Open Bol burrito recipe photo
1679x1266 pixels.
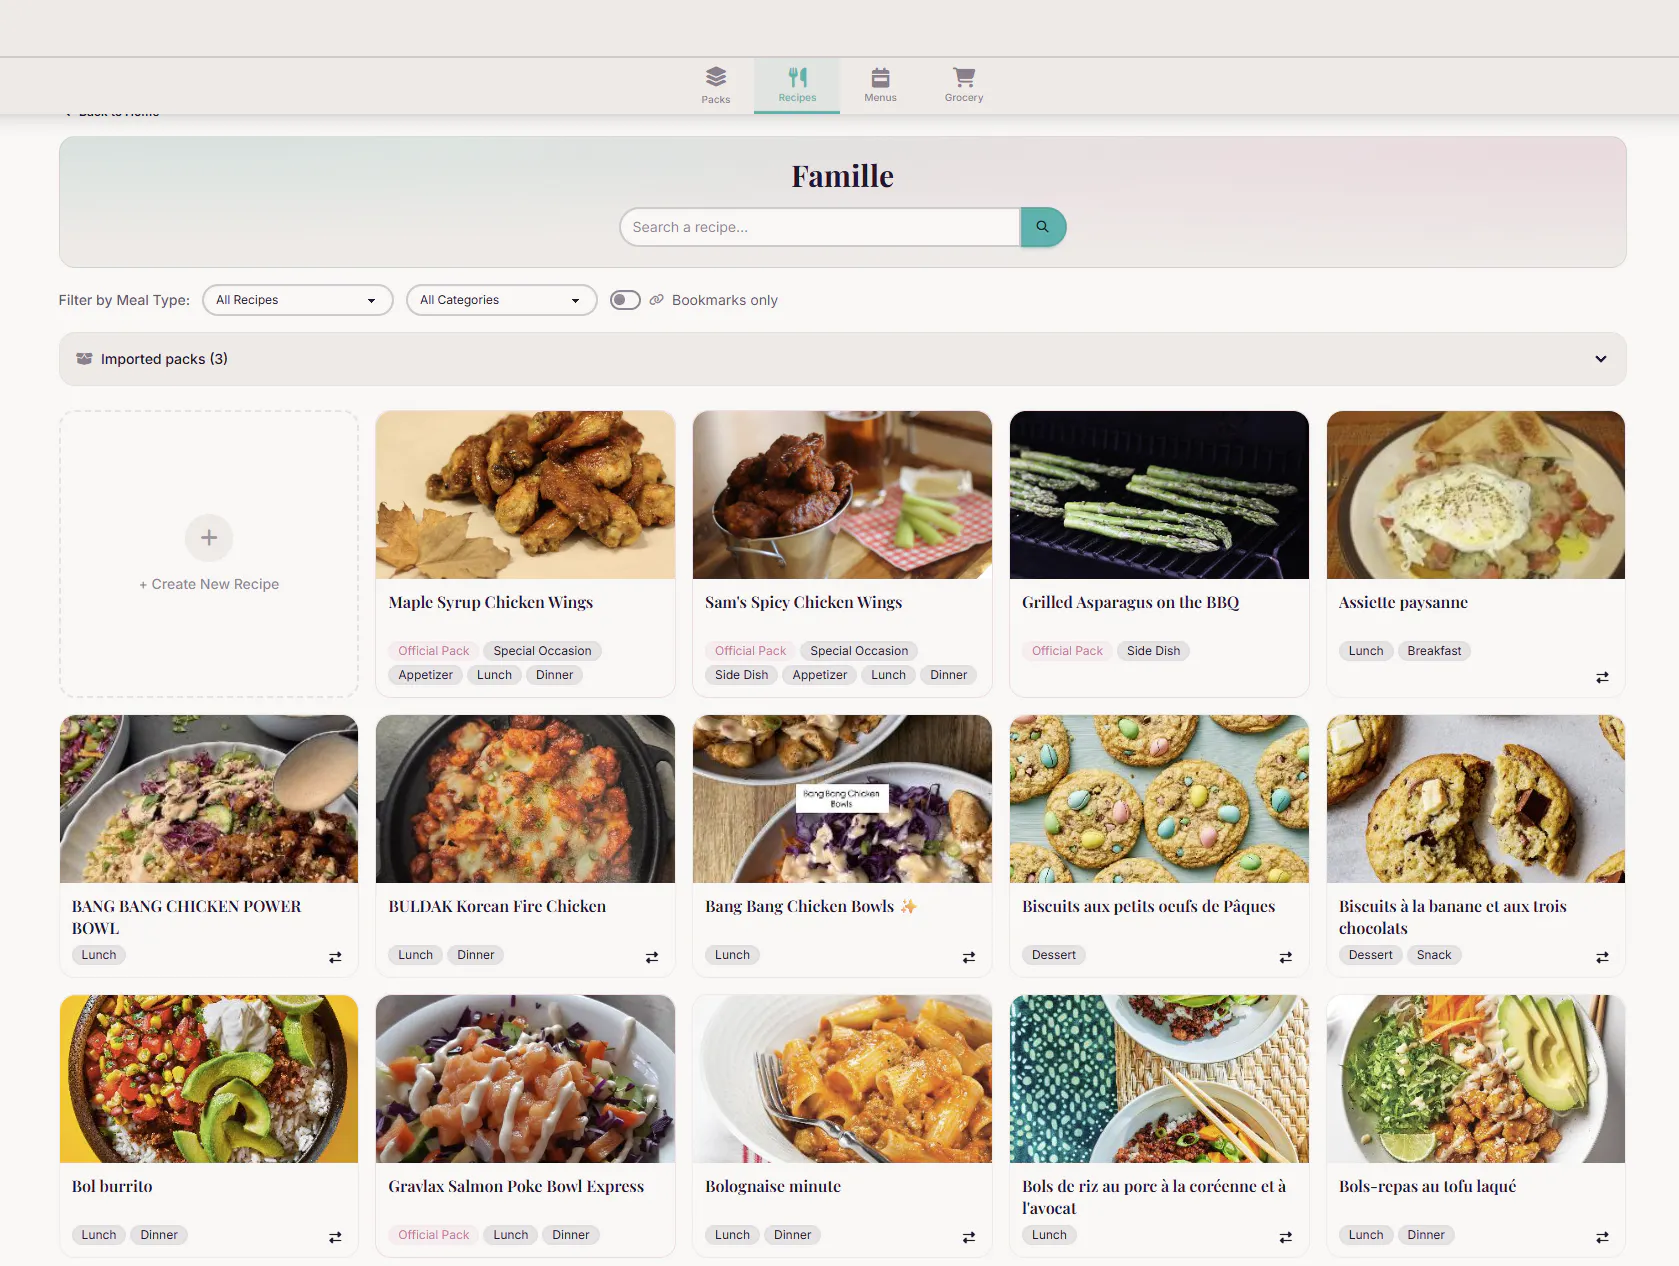tap(209, 1079)
